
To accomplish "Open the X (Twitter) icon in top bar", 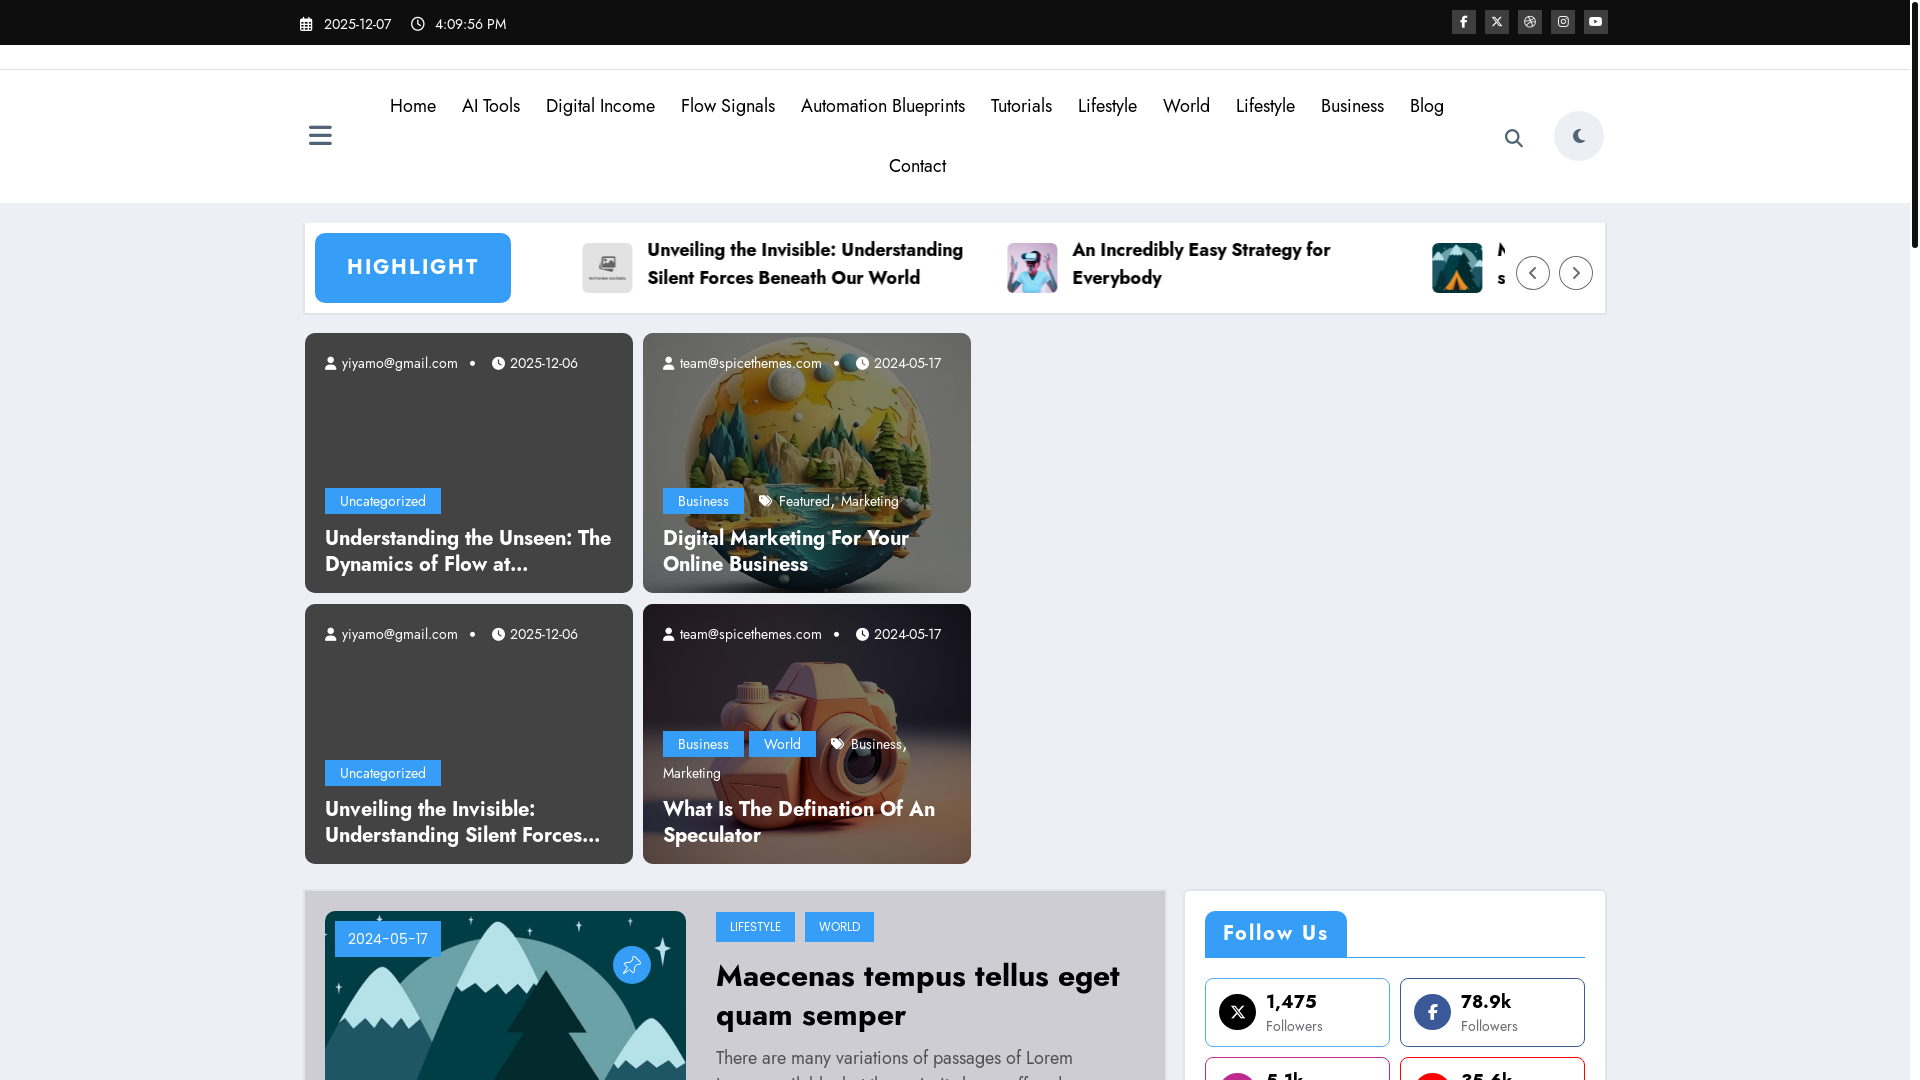I will click(x=1496, y=22).
